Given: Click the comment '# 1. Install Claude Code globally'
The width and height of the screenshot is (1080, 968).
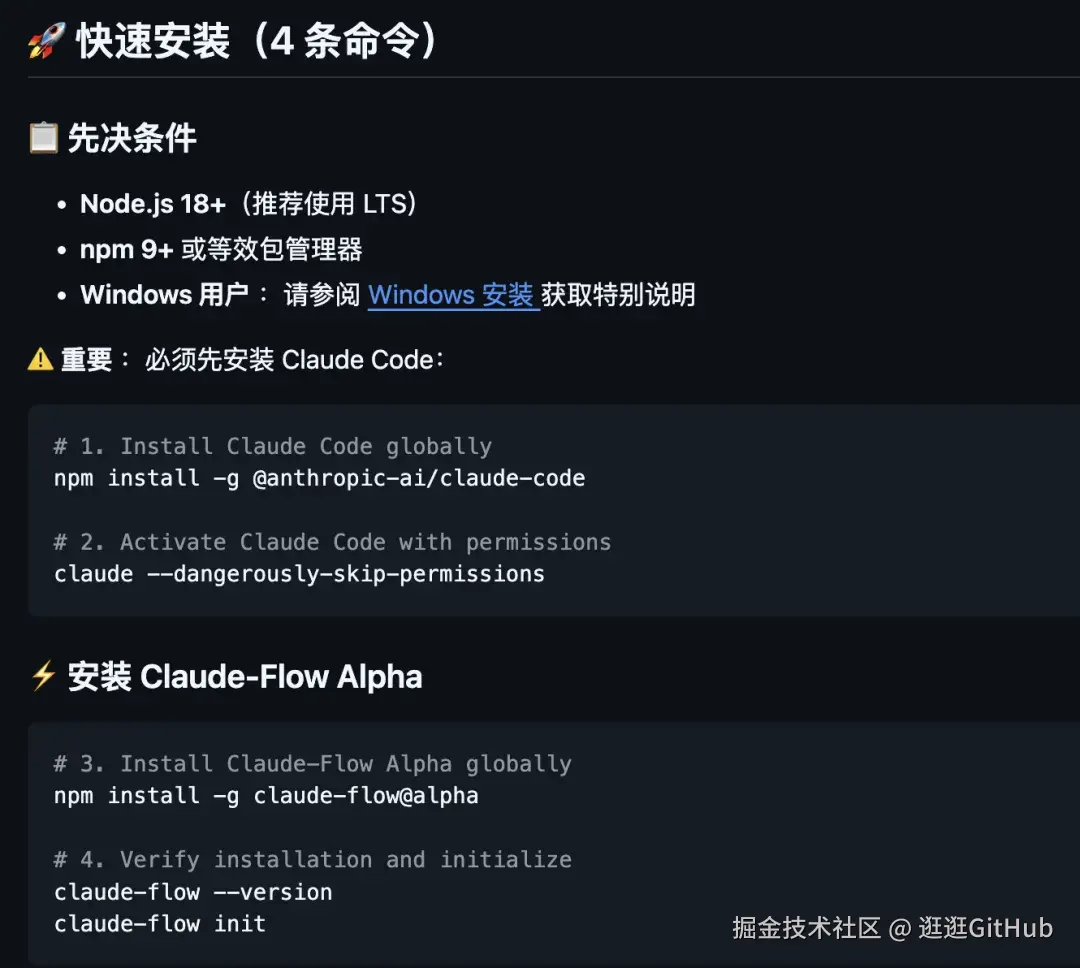Looking at the screenshot, I should coord(272,446).
